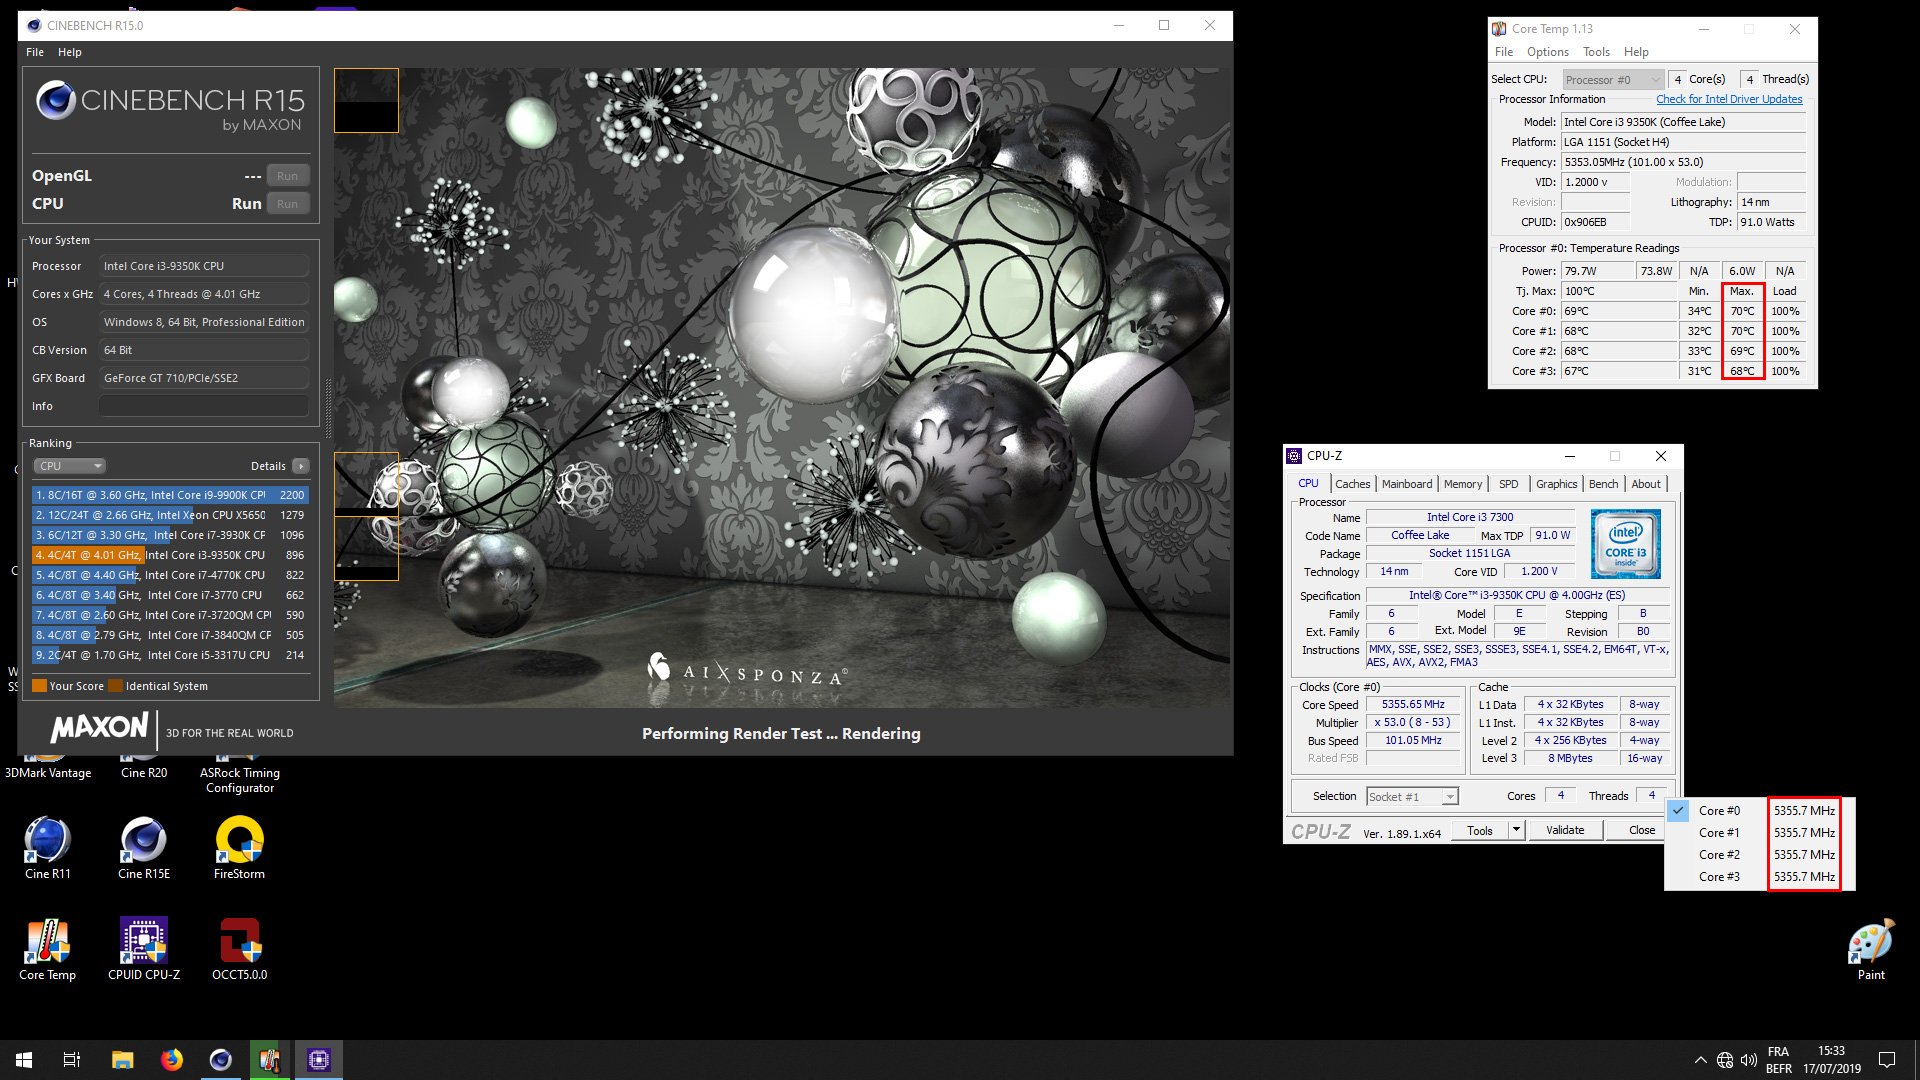Switch to CPU-Z Caches tab
This screenshot has width=1920, height=1080.
click(x=1352, y=484)
